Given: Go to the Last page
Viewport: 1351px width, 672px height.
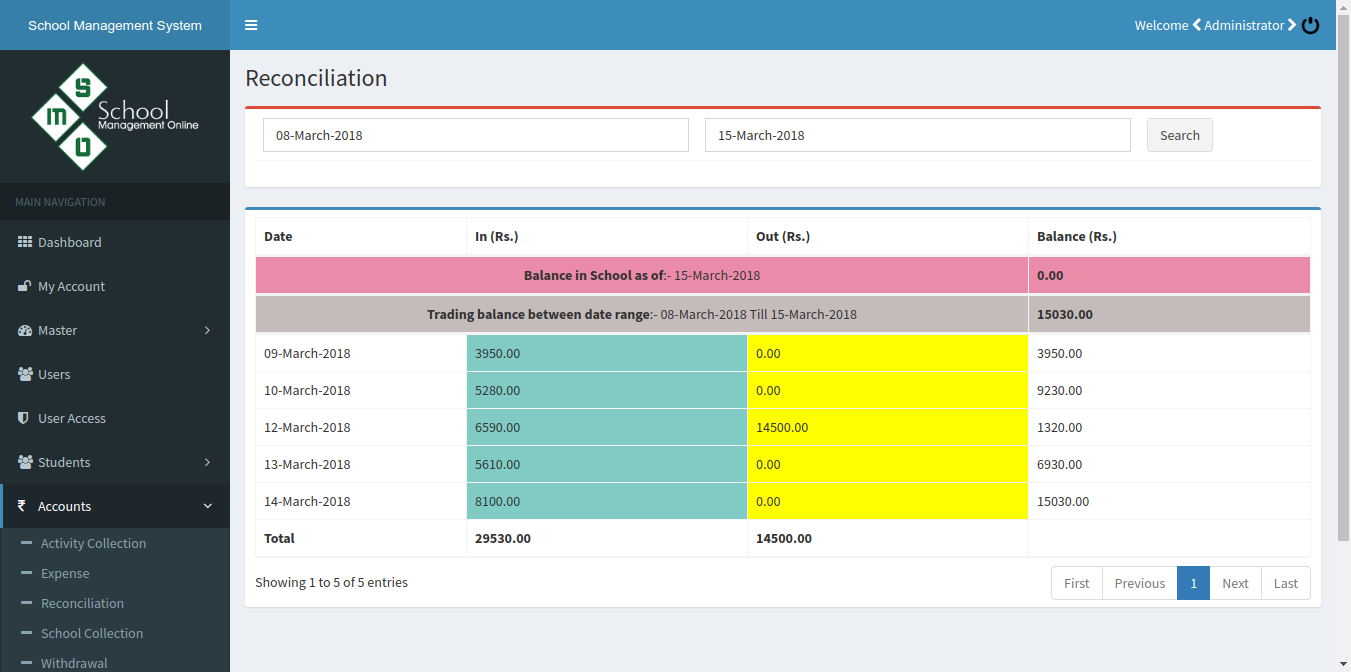Looking at the screenshot, I should tap(1286, 583).
